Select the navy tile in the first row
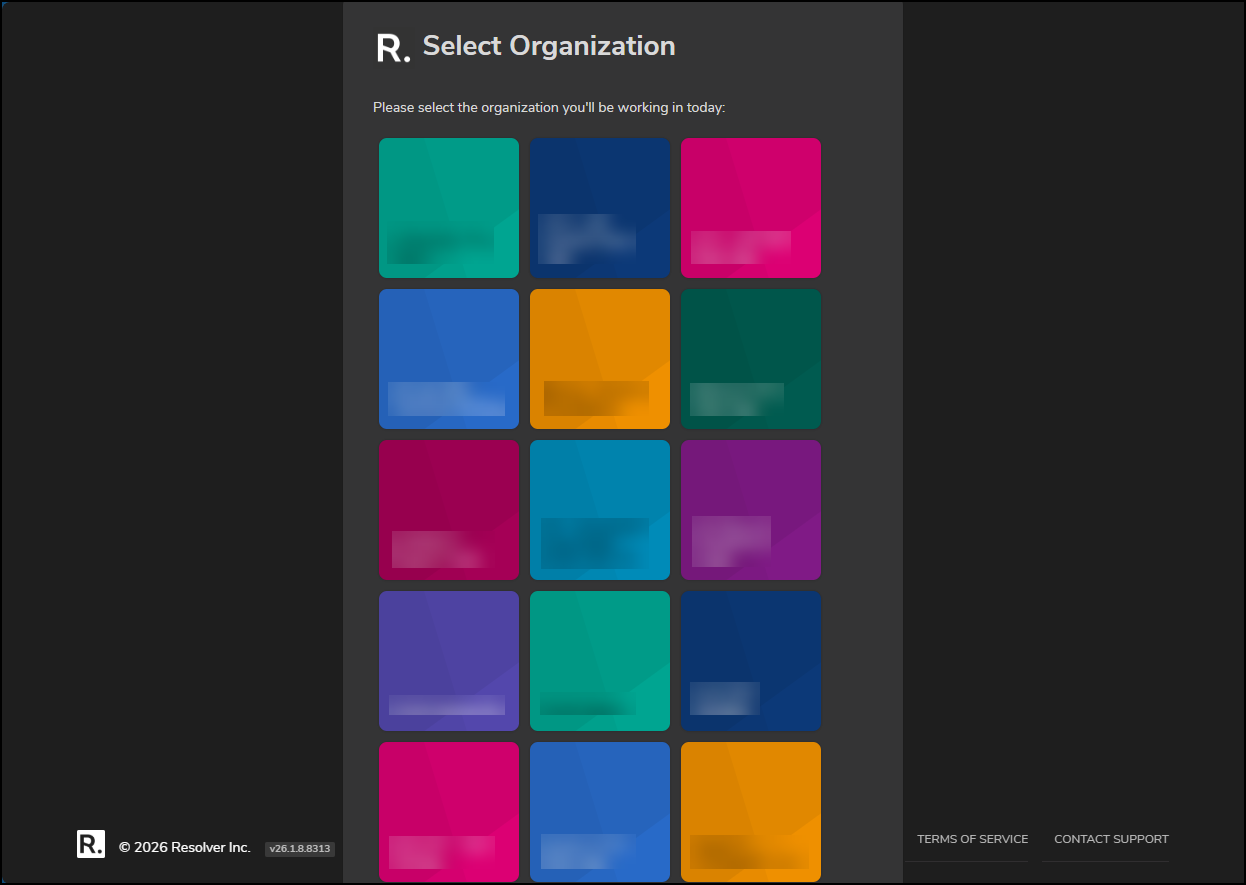Screen dimensions: 1246x885 tap(600, 208)
